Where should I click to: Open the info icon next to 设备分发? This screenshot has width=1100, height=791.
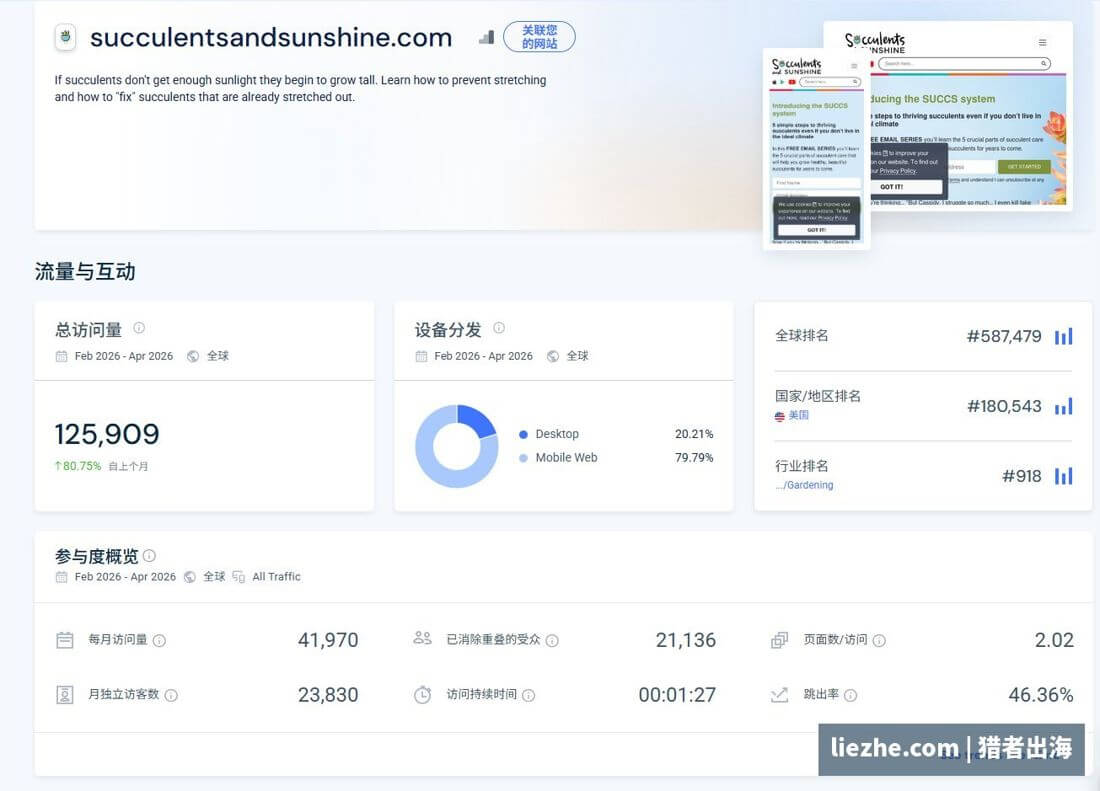[x=499, y=327]
